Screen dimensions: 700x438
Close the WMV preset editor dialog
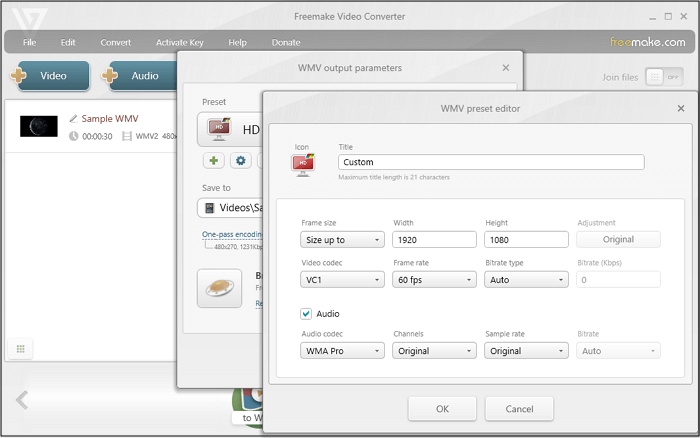point(681,108)
